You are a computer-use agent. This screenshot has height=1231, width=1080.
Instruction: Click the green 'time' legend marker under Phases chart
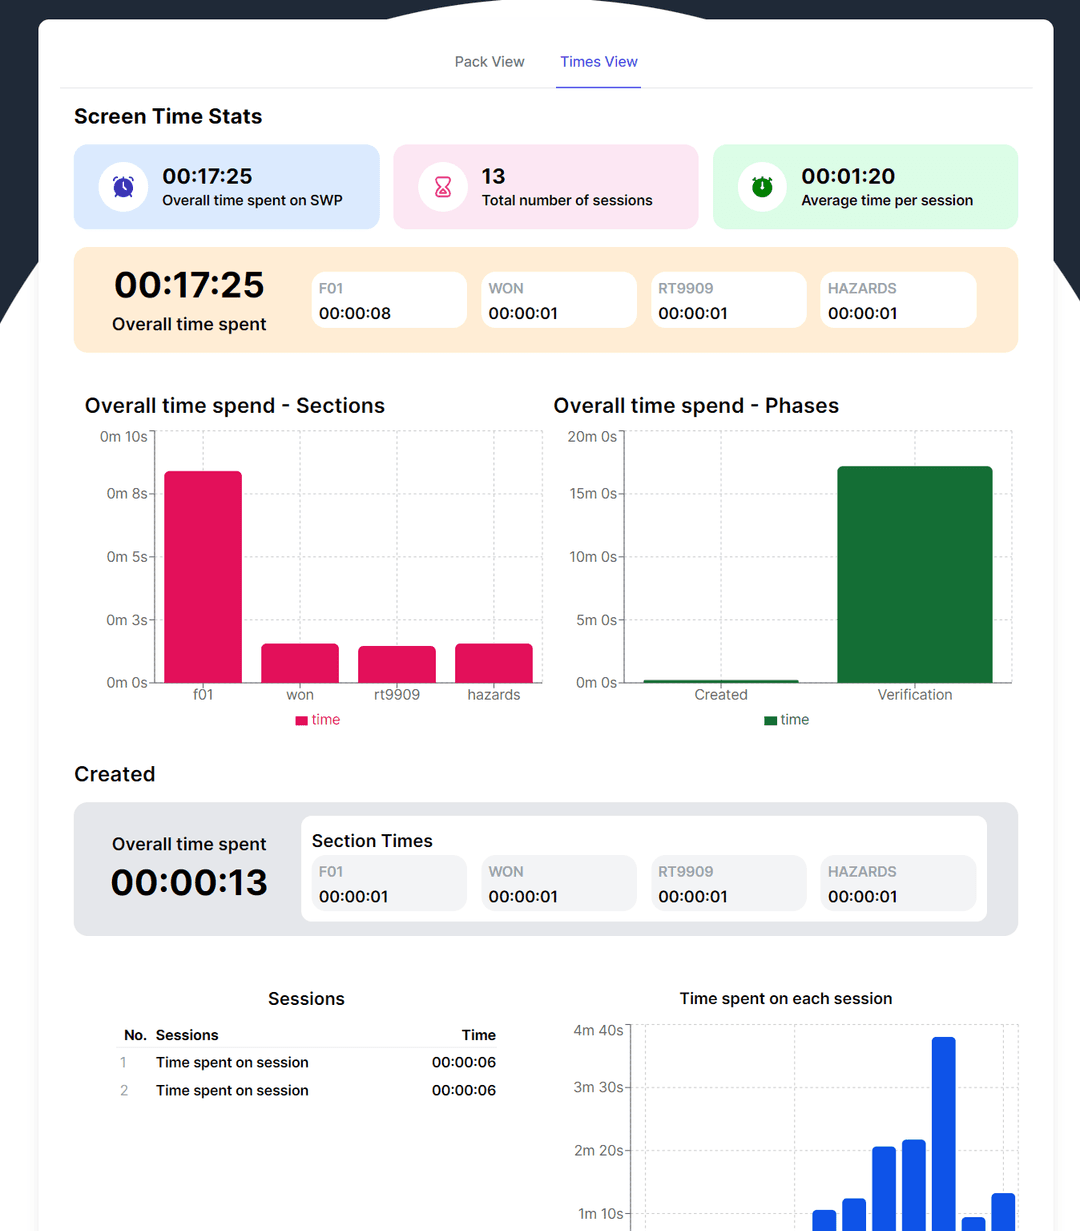(769, 719)
